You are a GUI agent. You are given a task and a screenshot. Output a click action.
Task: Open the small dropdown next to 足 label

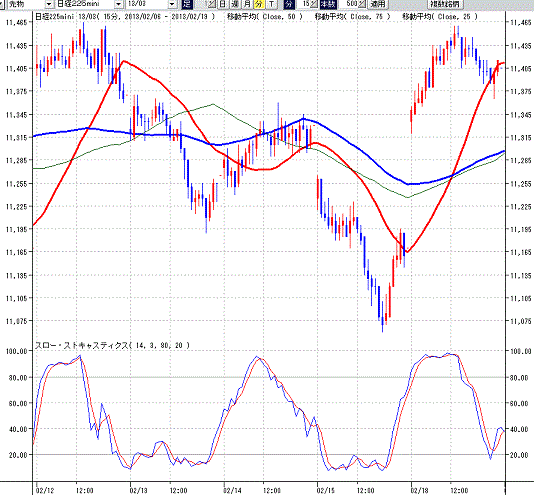tap(211, 4)
